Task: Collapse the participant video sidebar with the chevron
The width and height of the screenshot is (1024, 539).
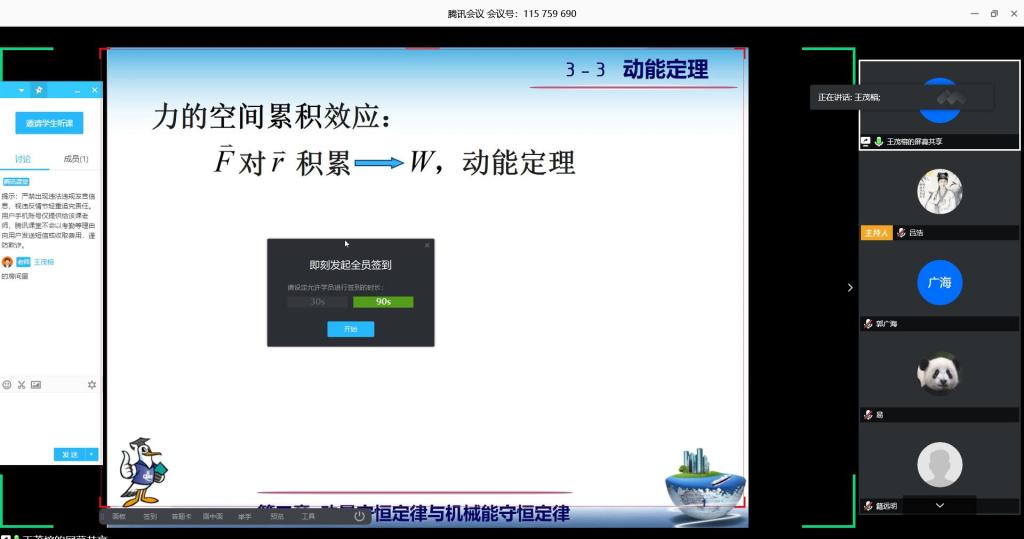Action: point(850,288)
